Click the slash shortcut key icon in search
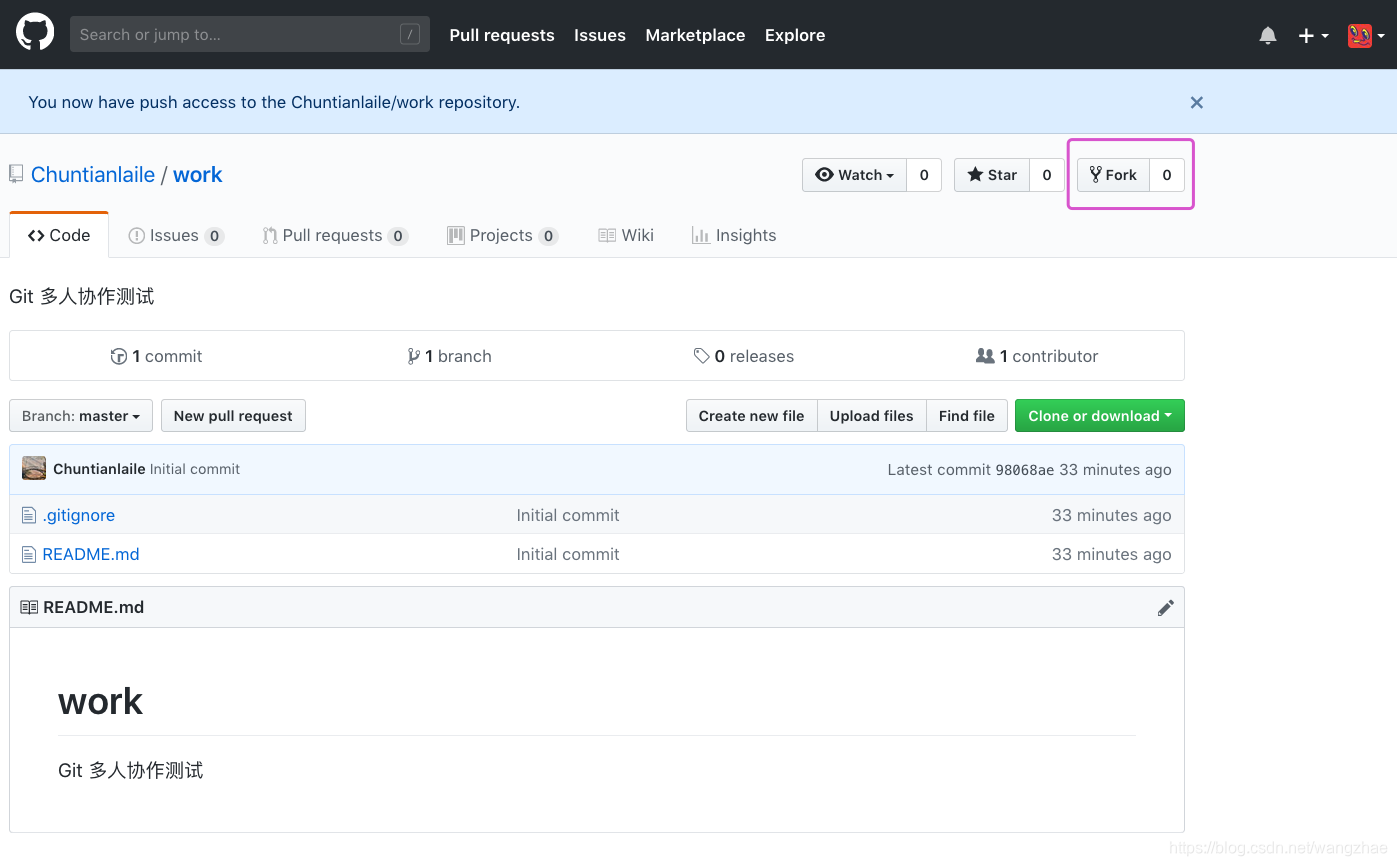 410,34
